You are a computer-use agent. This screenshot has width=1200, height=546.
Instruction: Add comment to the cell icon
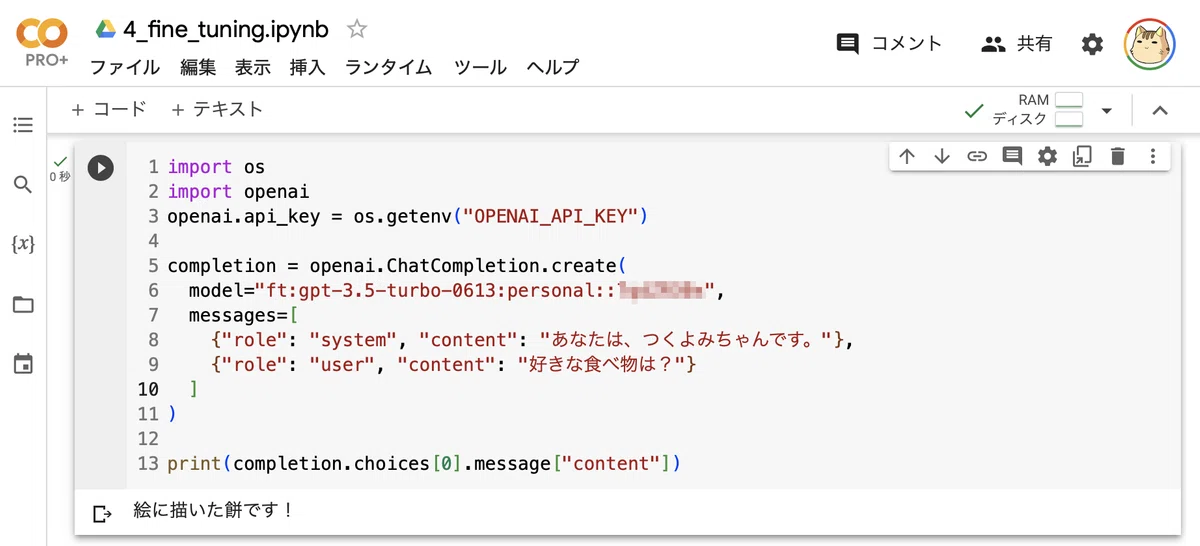[1012, 156]
